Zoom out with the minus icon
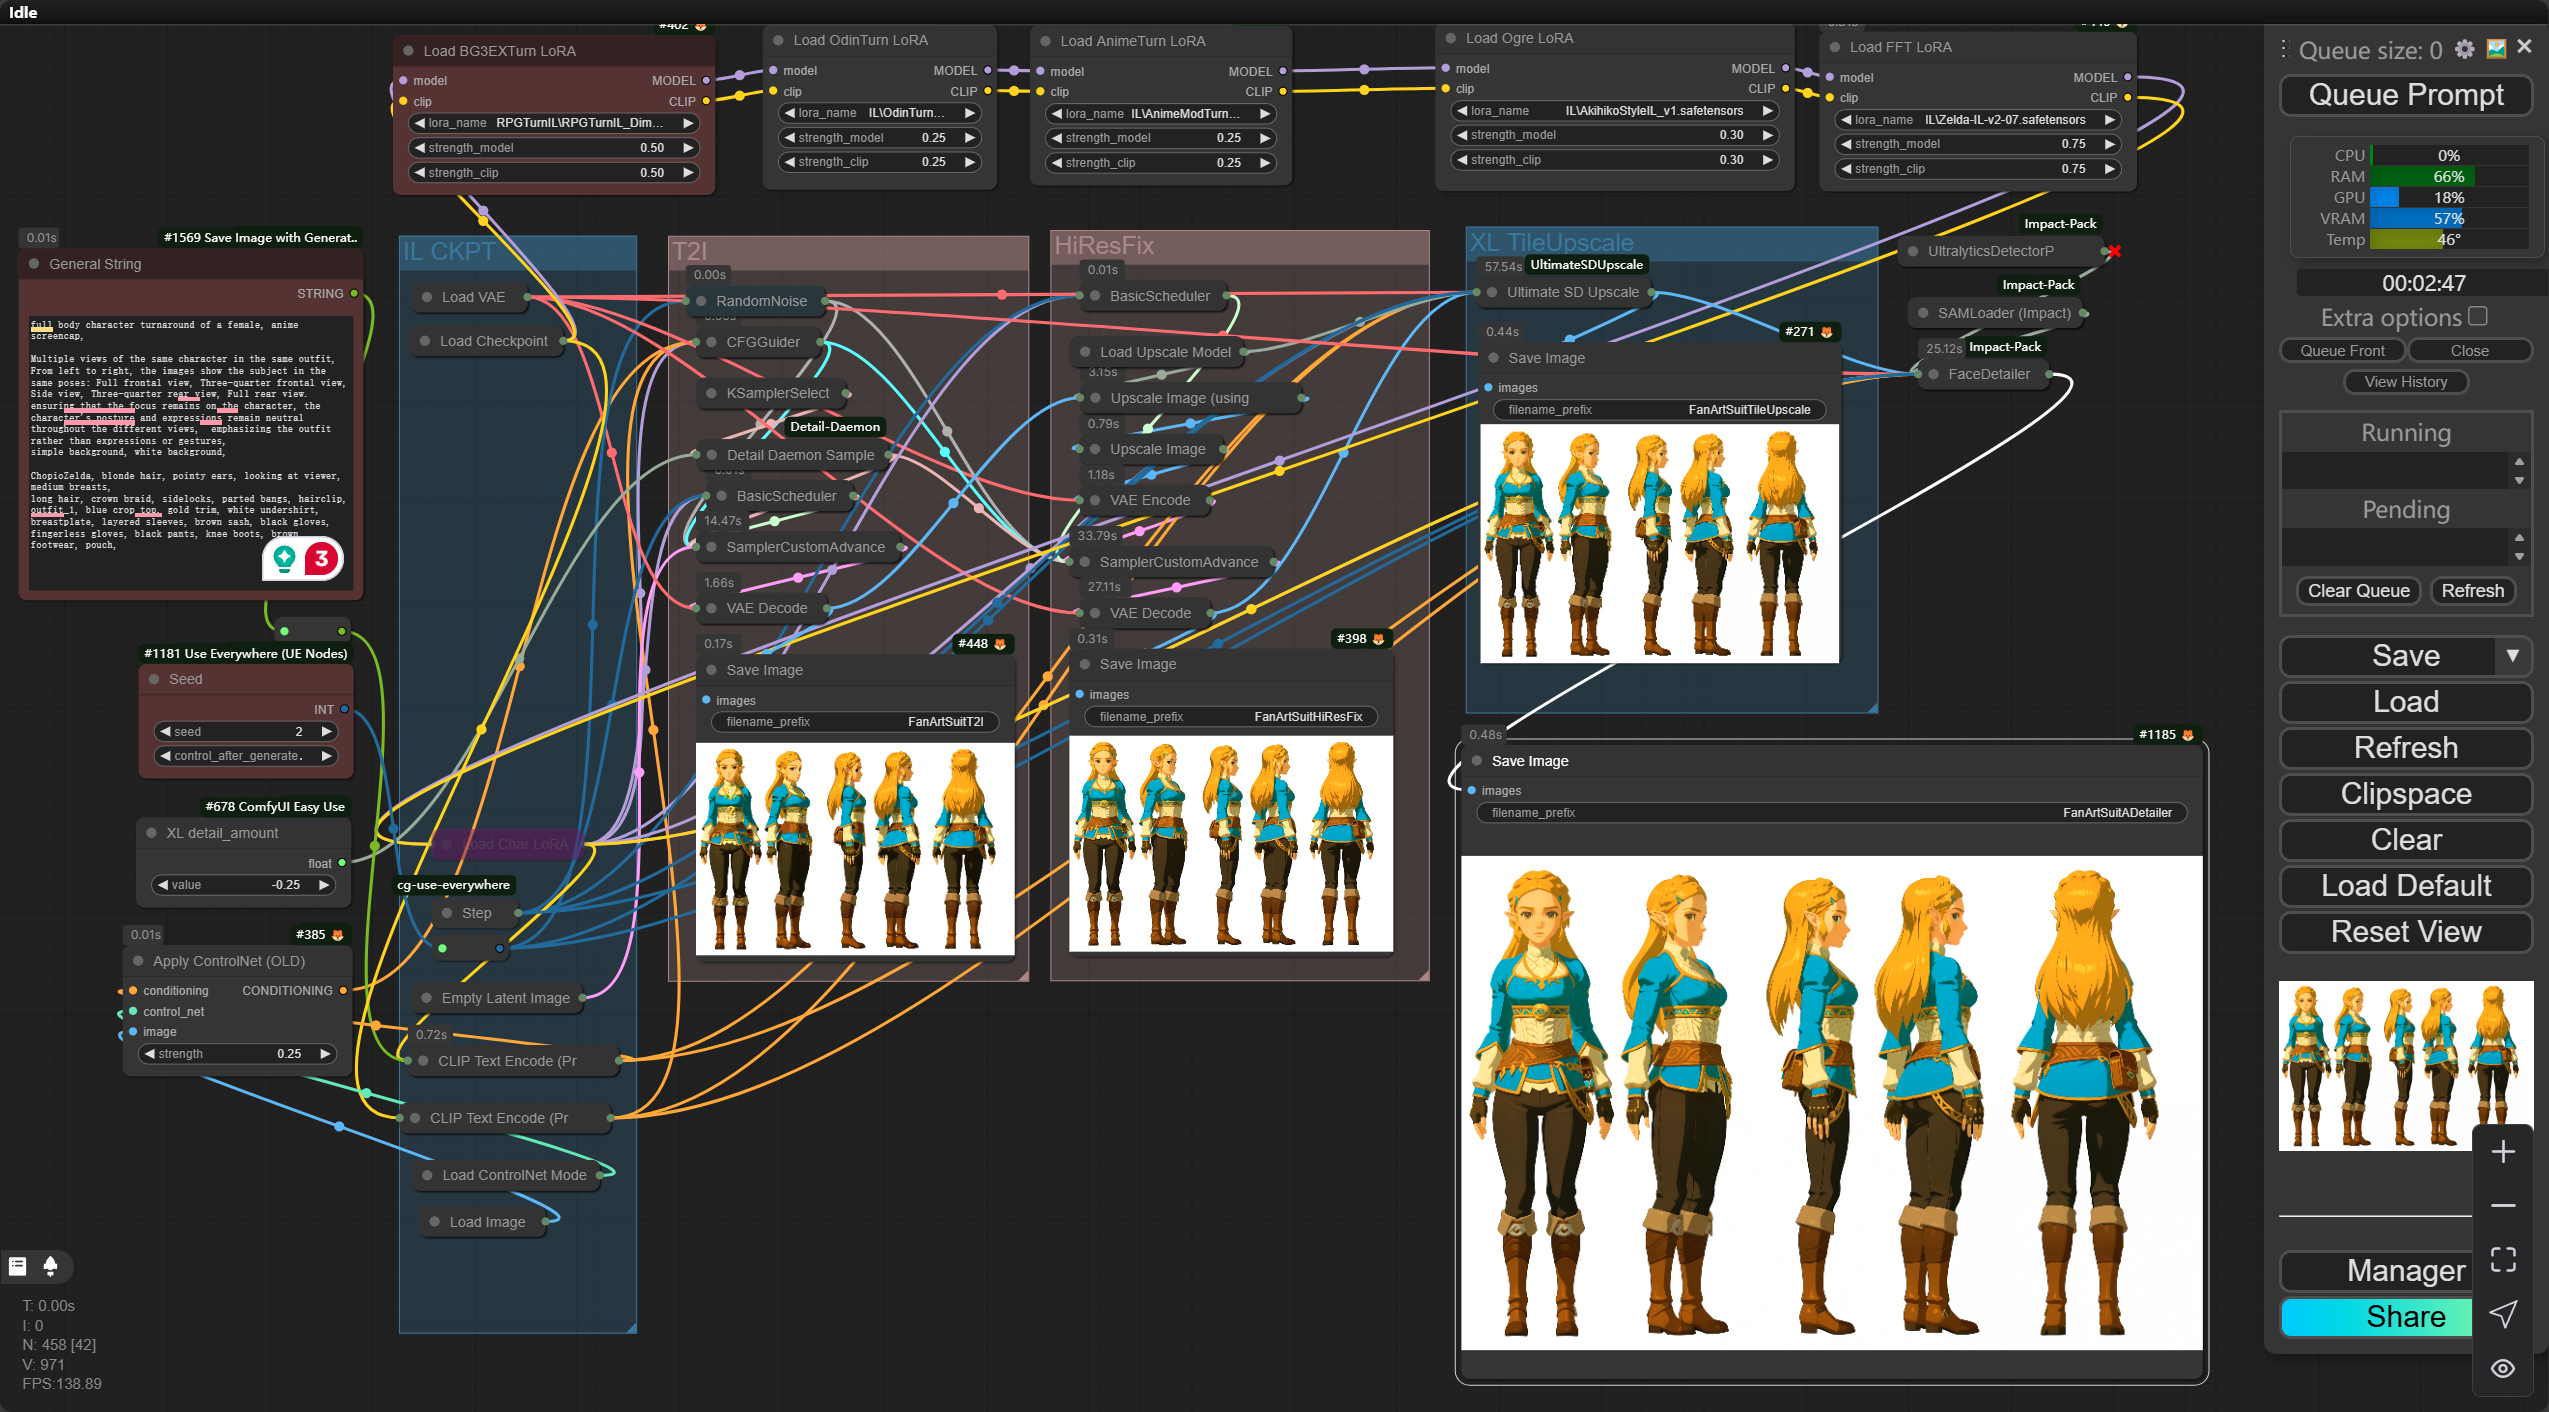2549x1412 pixels. (2503, 1206)
